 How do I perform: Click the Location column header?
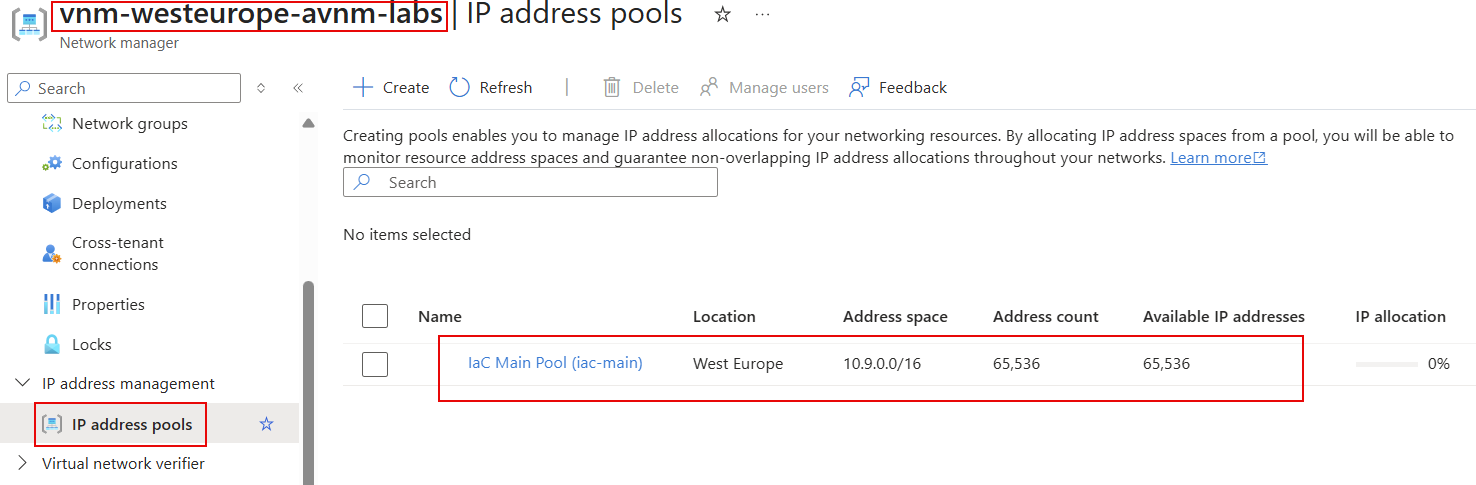(724, 316)
